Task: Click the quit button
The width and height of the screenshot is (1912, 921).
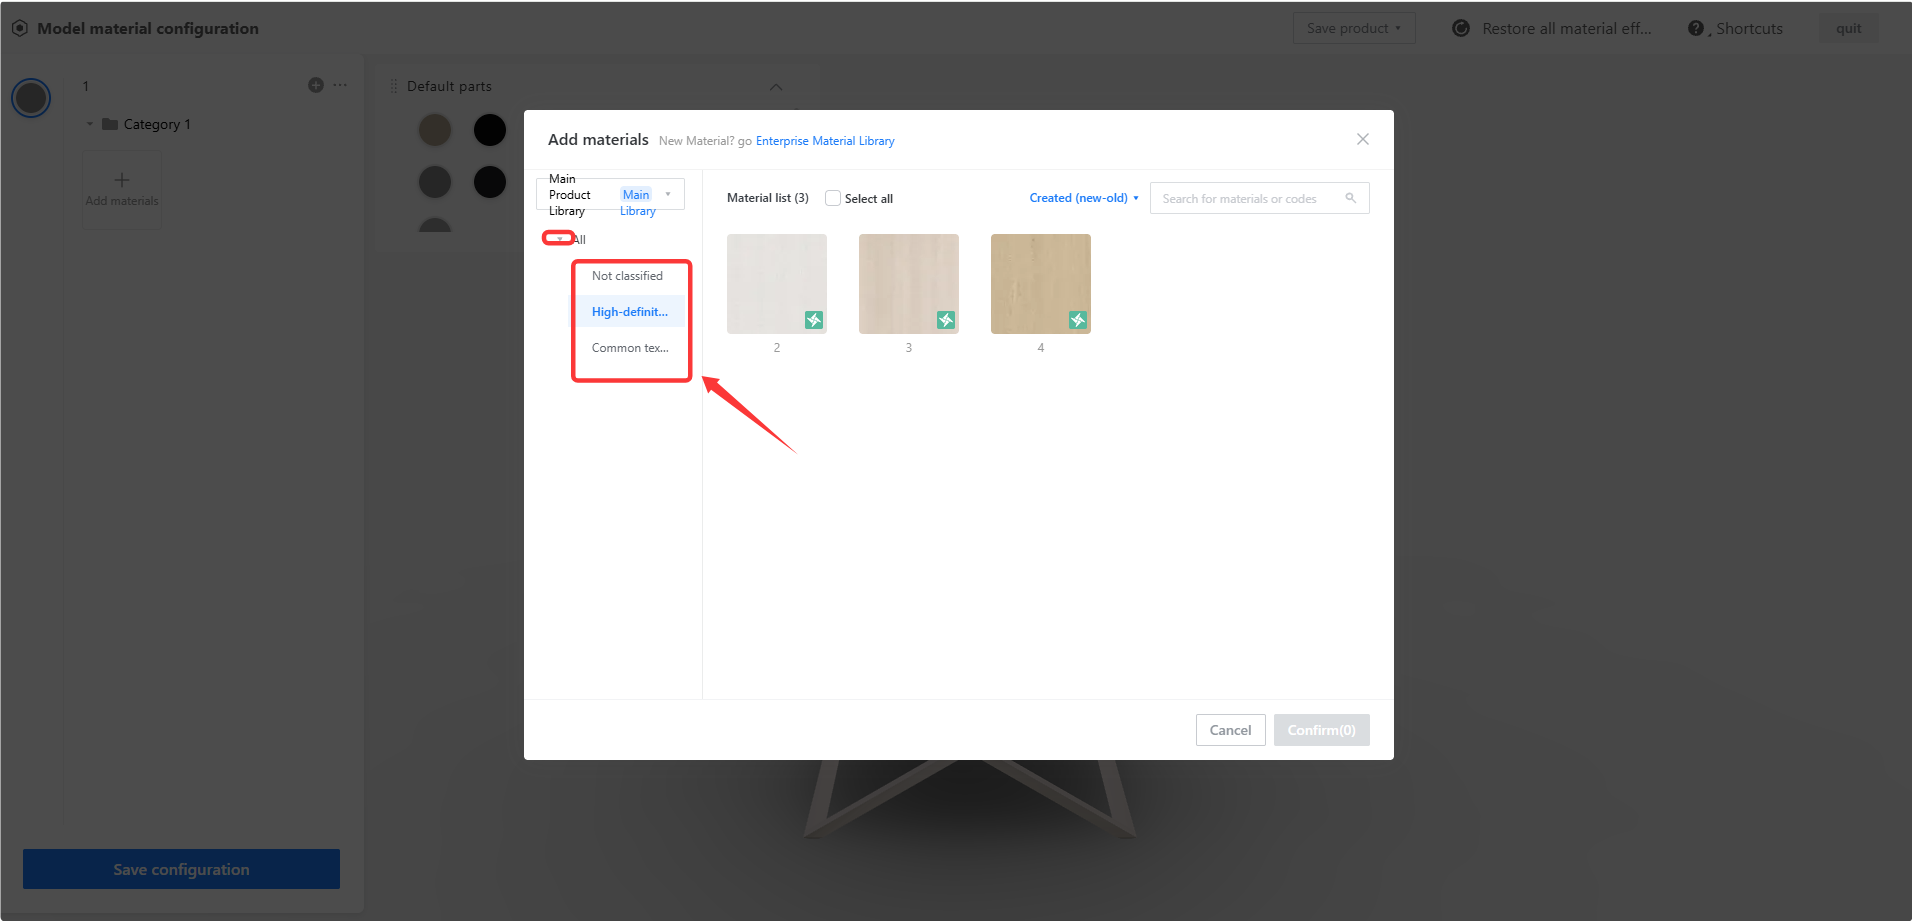Action: coord(1848,28)
